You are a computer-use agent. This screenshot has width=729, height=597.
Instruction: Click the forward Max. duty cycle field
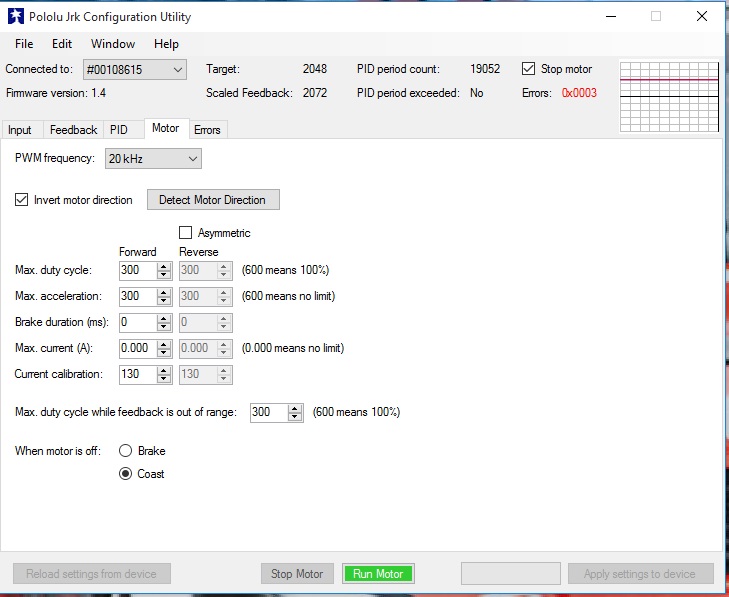click(138, 270)
